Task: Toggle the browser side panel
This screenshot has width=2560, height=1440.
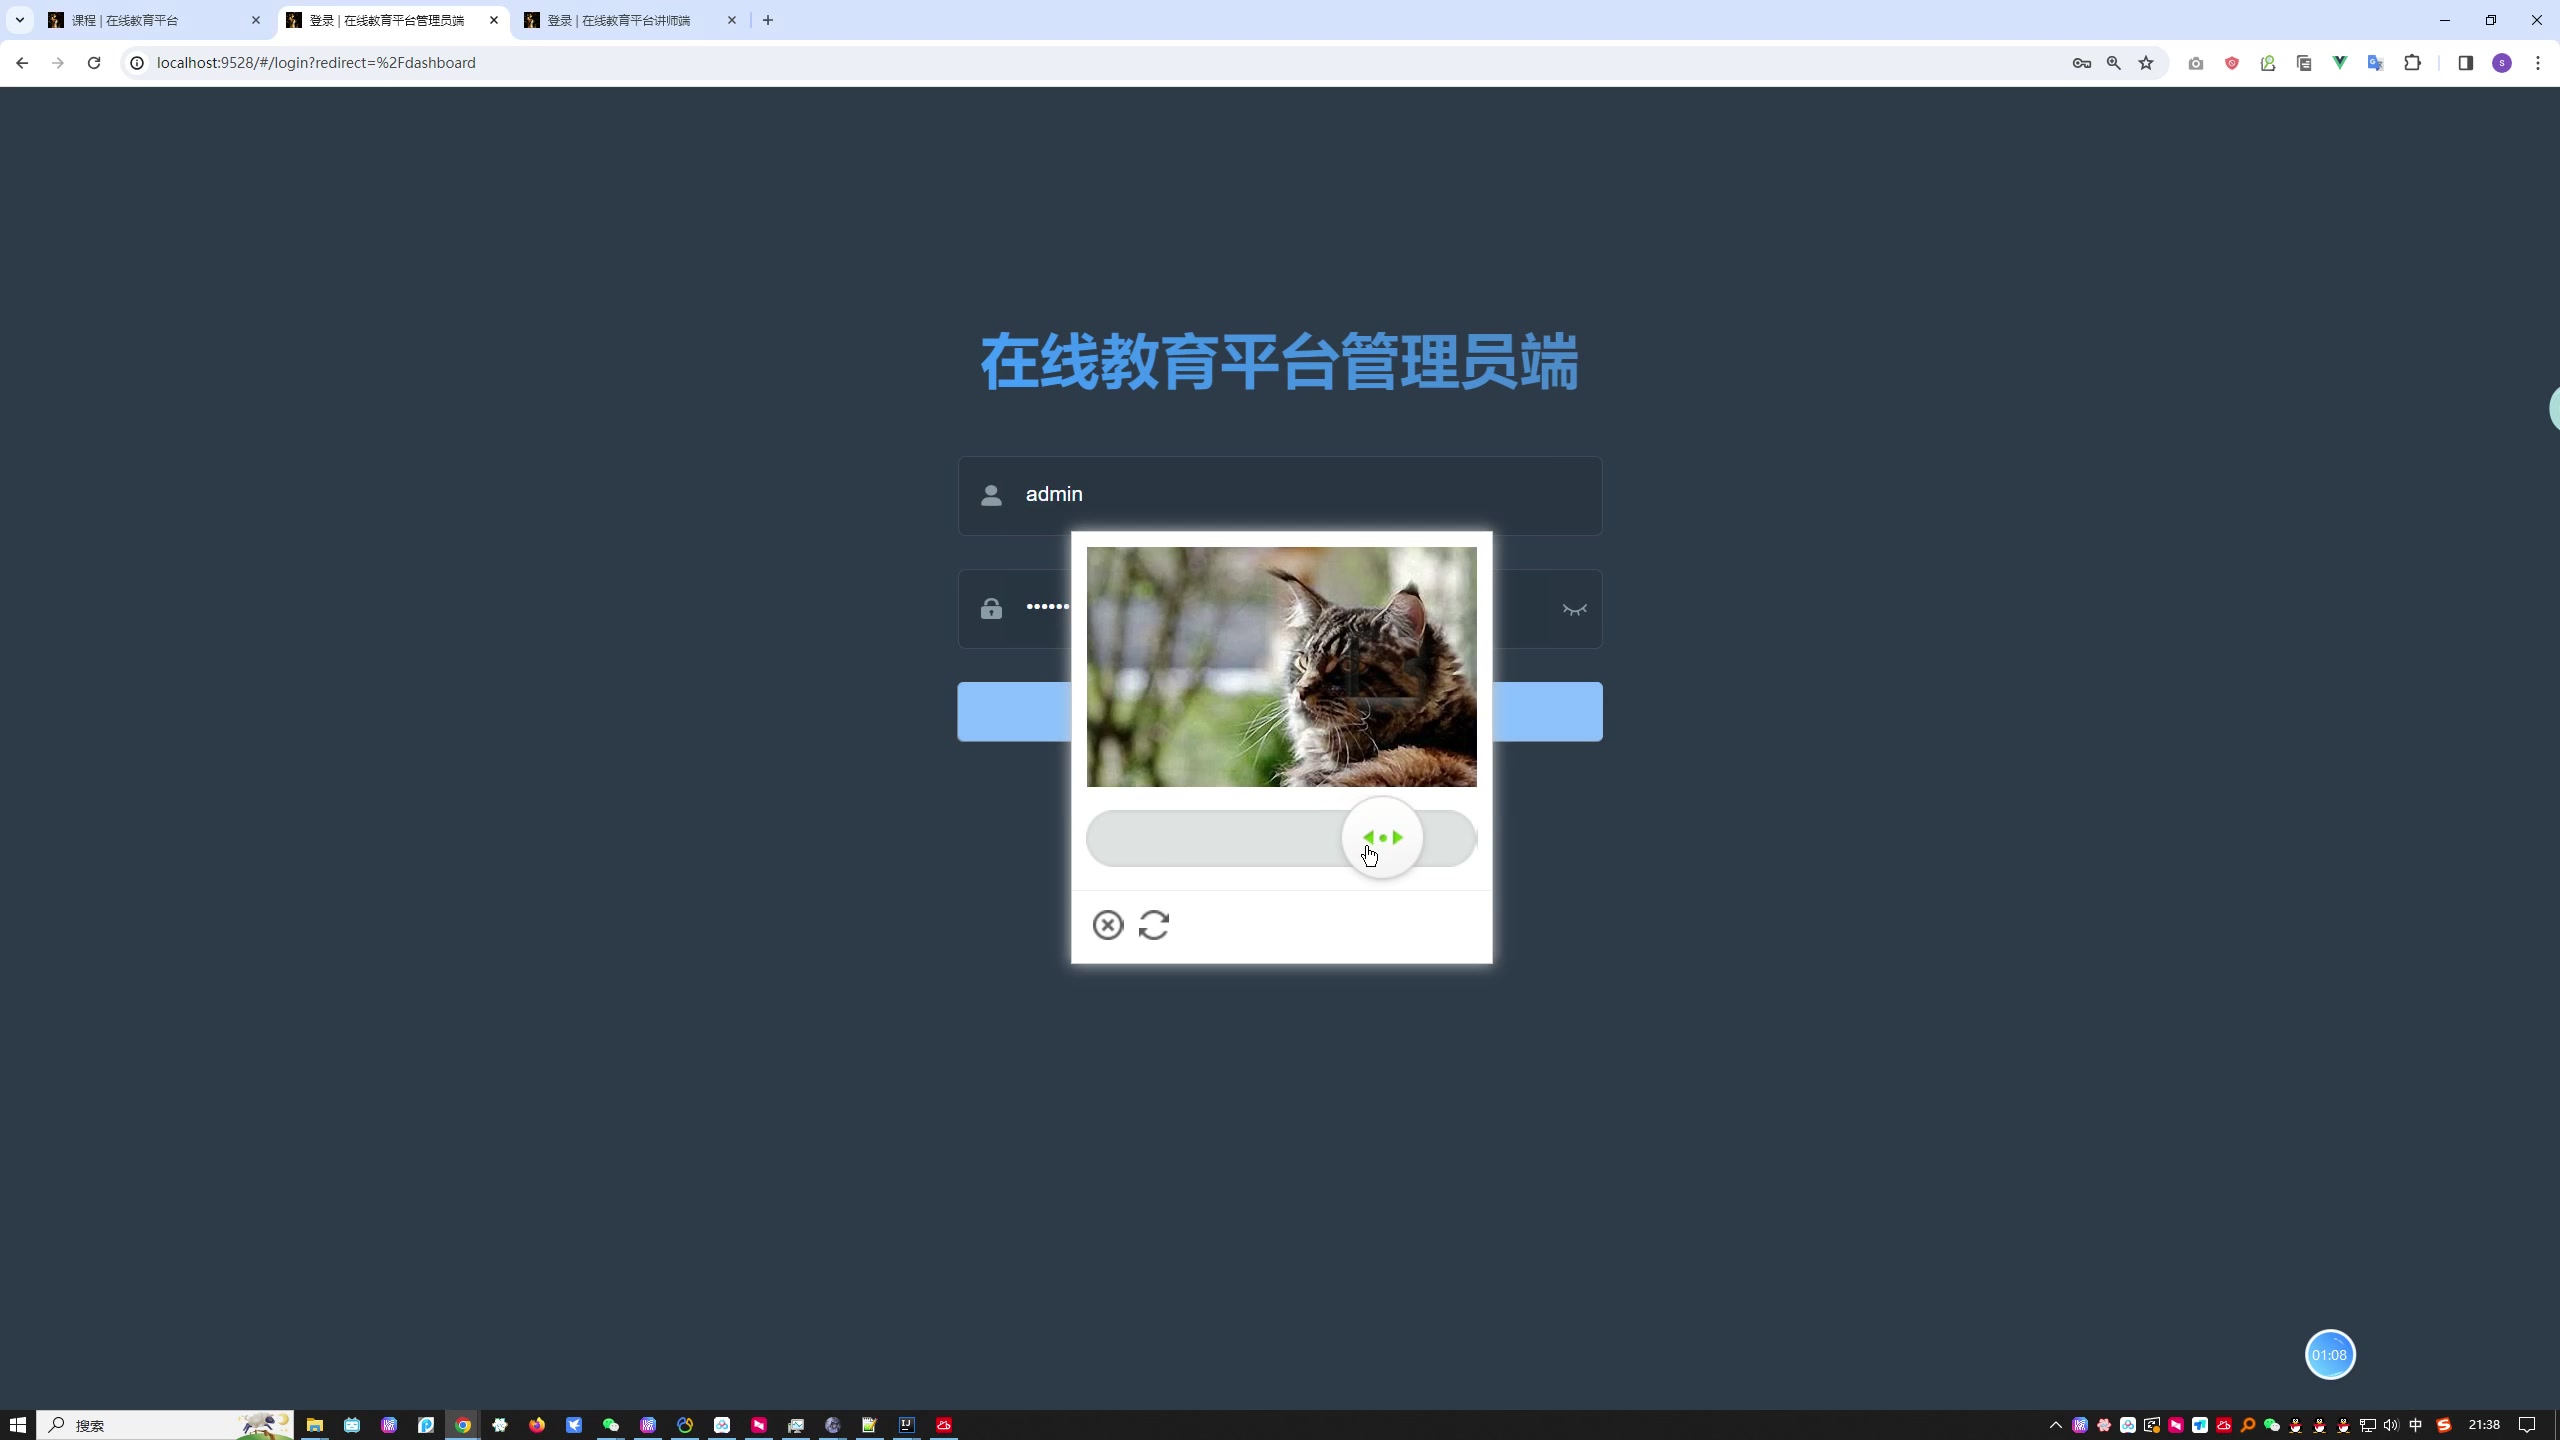Action: pos(2465,63)
